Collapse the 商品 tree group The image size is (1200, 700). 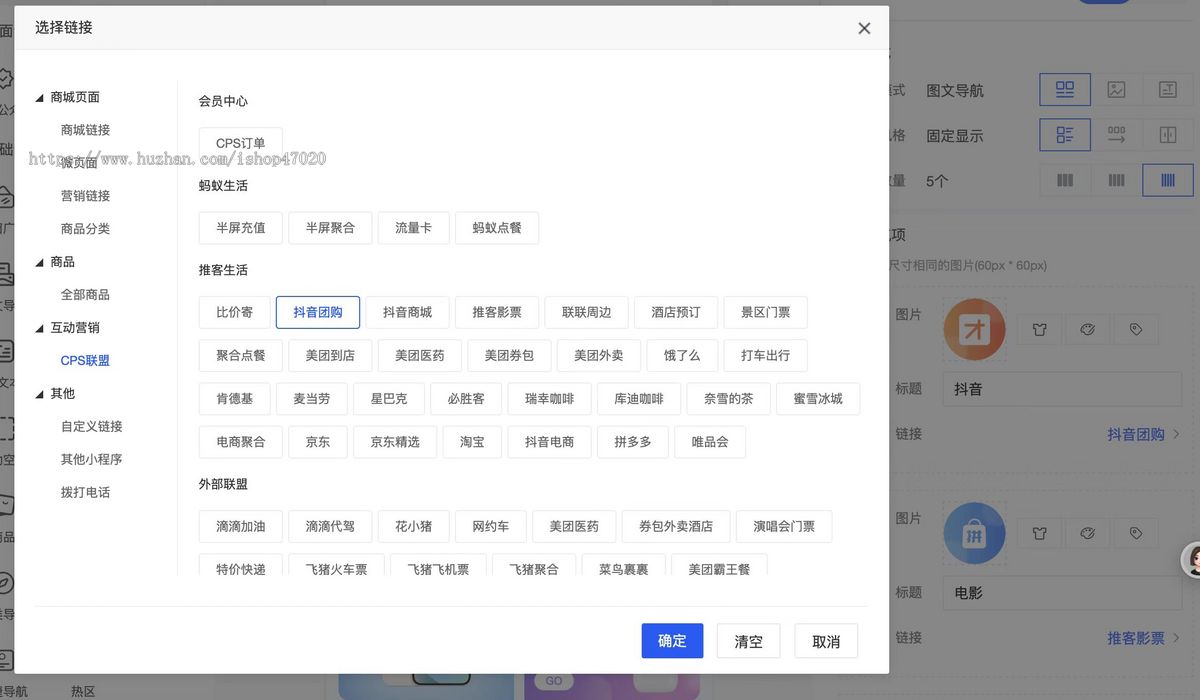(x=40, y=261)
